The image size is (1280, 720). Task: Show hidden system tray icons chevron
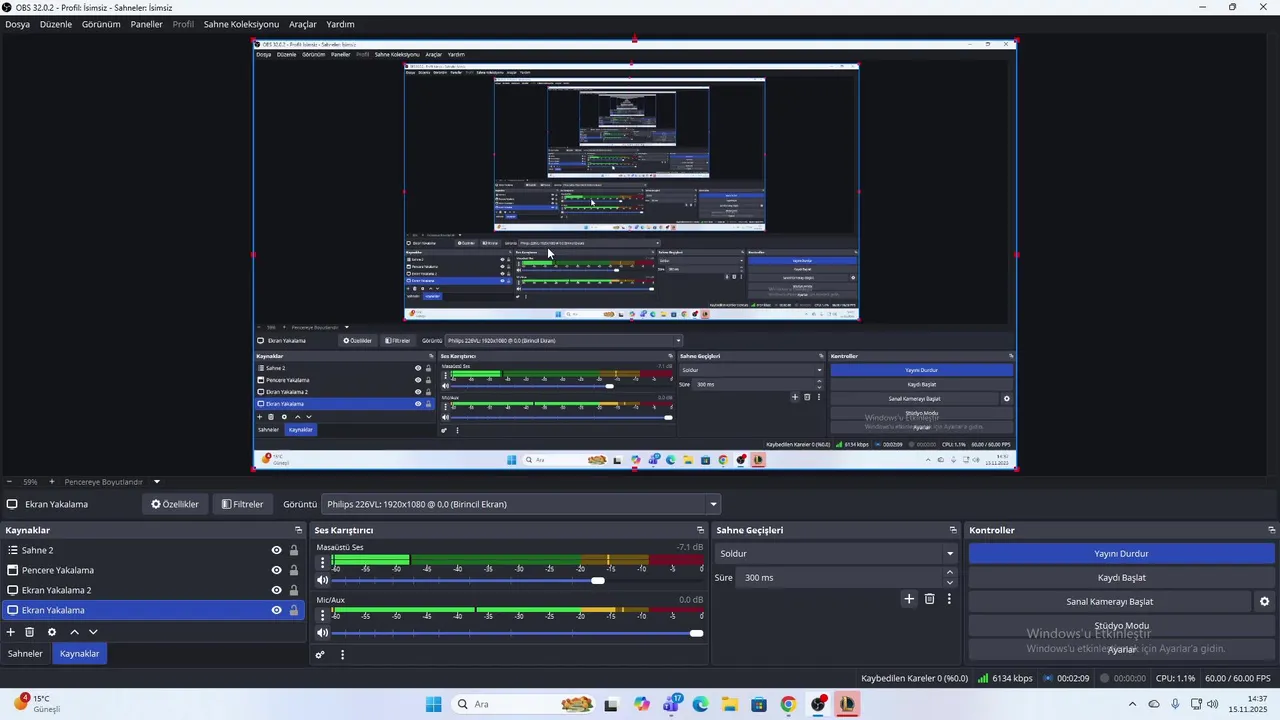pos(1132,704)
